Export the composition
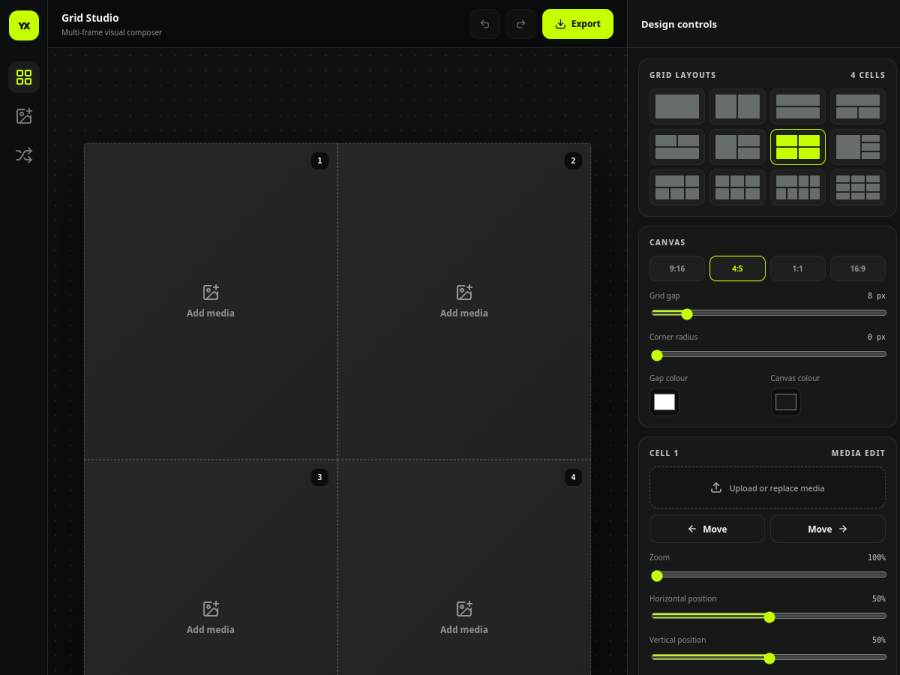The image size is (900, 675). pos(577,24)
